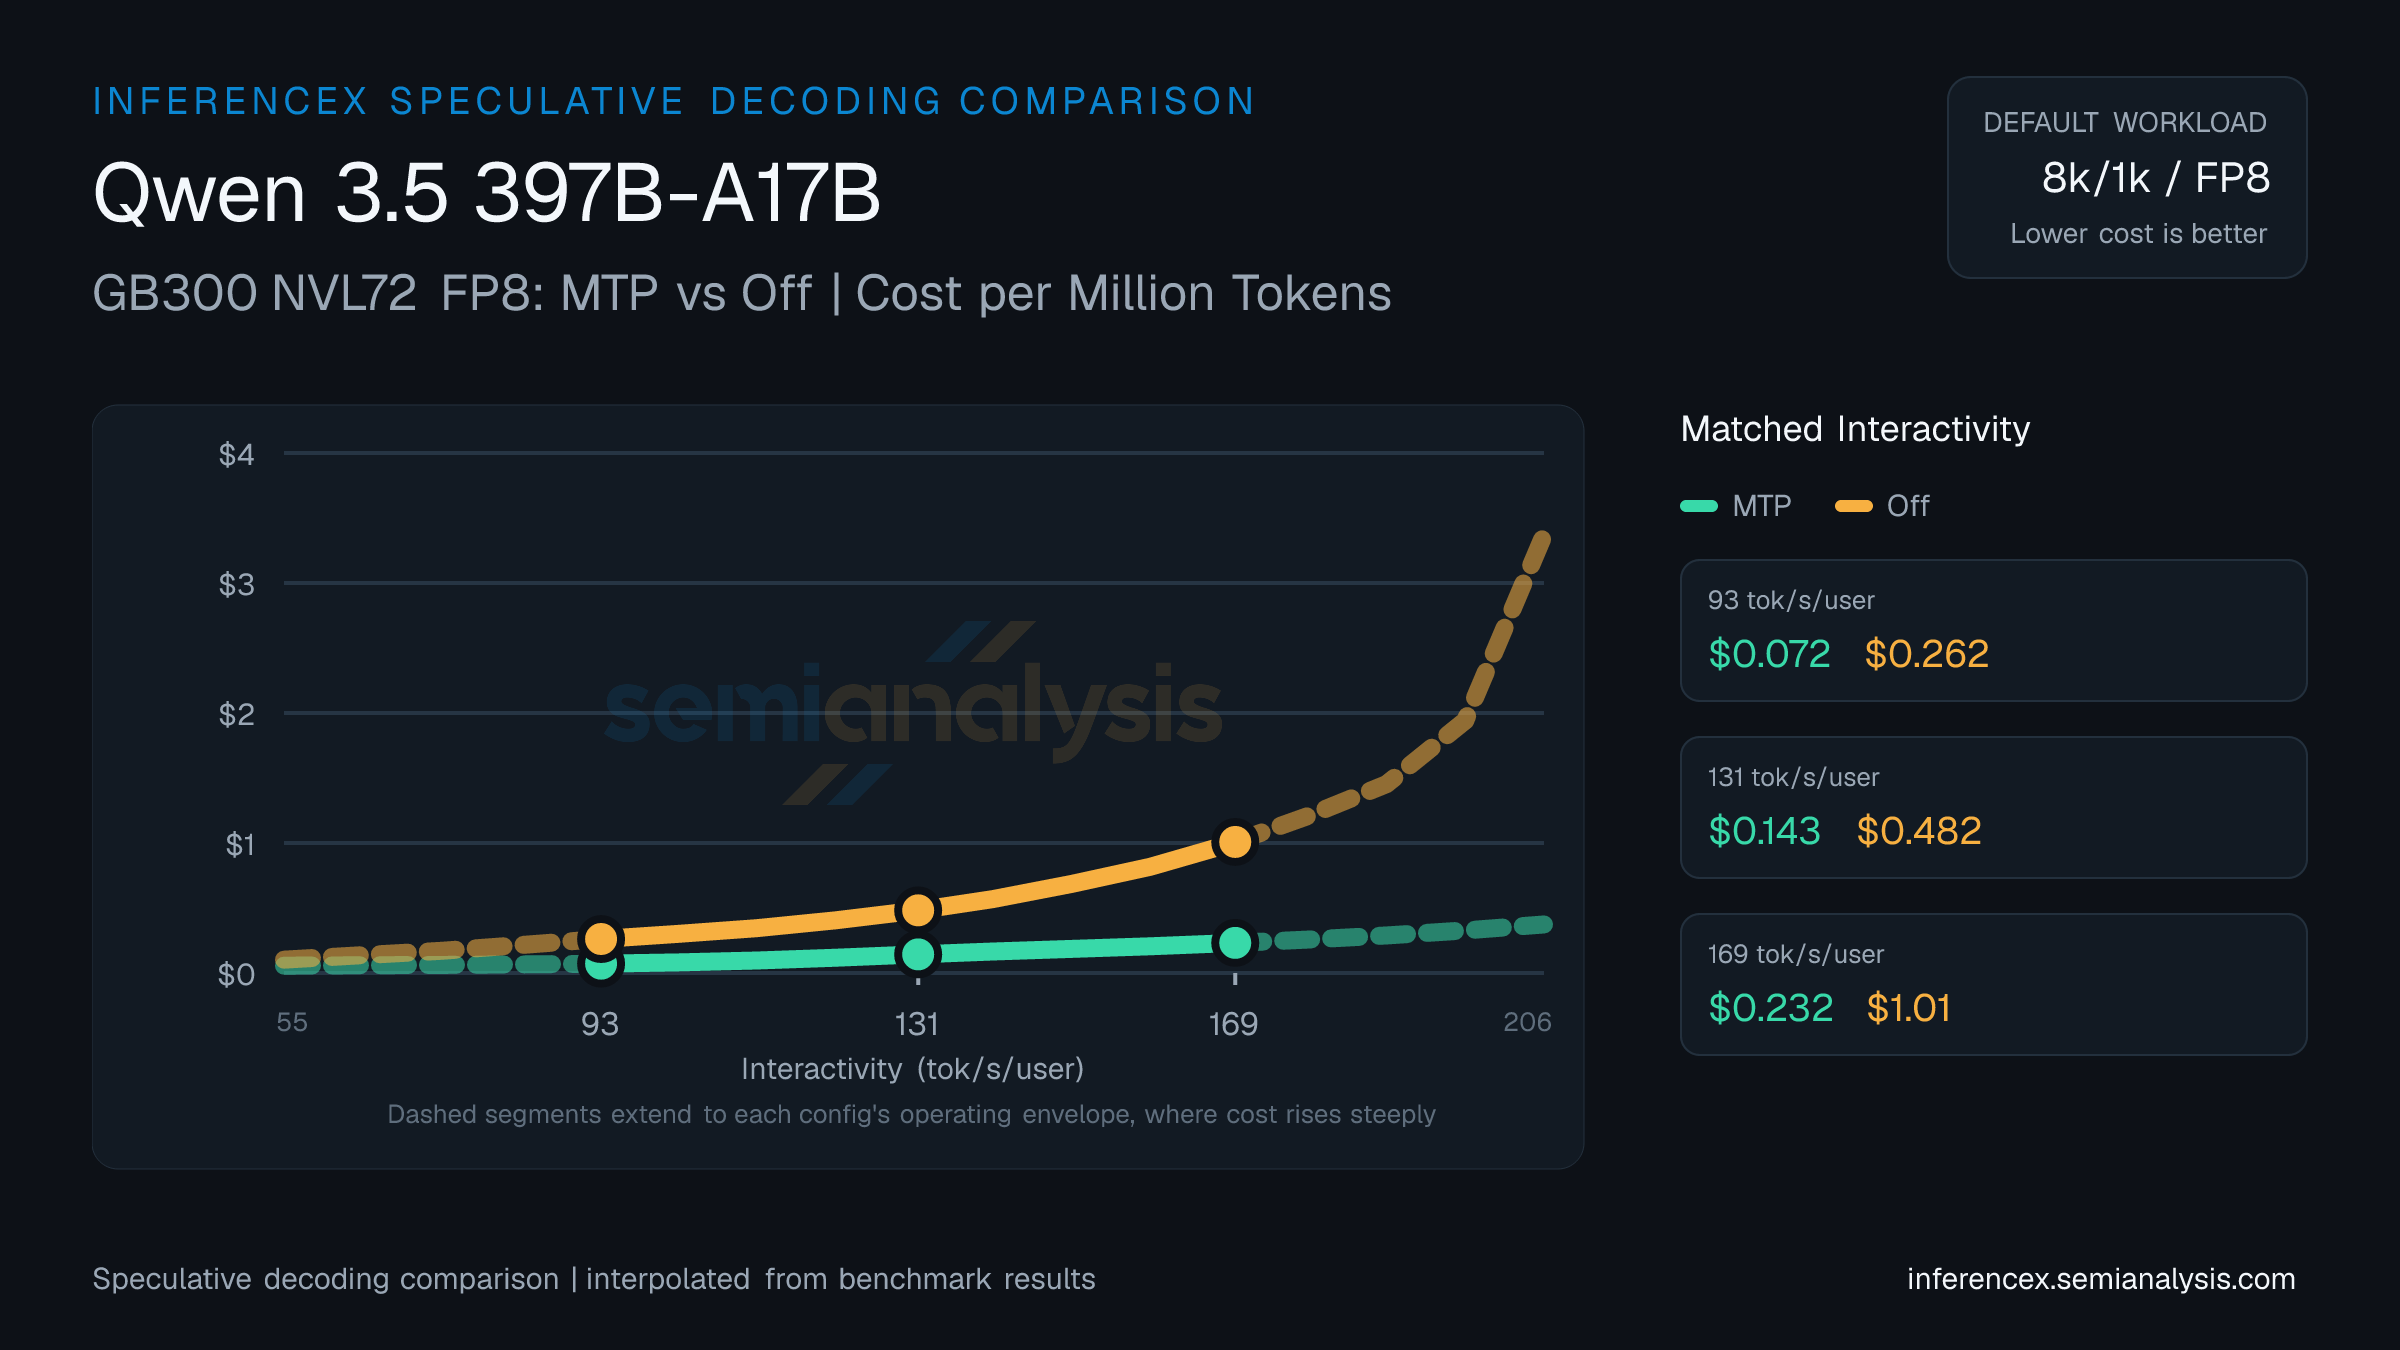The image size is (2400, 1350).
Task: Click the 169 tick label on x-axis
Action: point(1234,1024)
